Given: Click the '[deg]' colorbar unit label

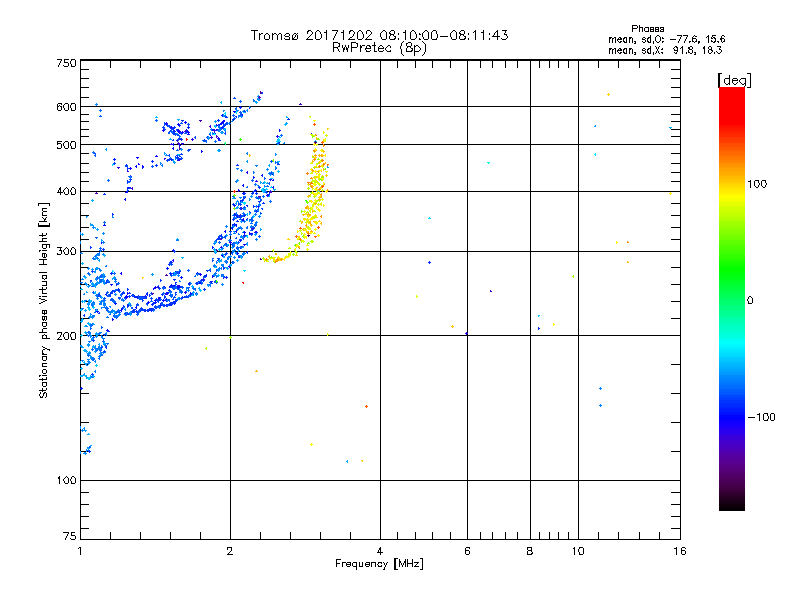Looking at the screenshot, I should pyautogui.click(x=734, y=80).
